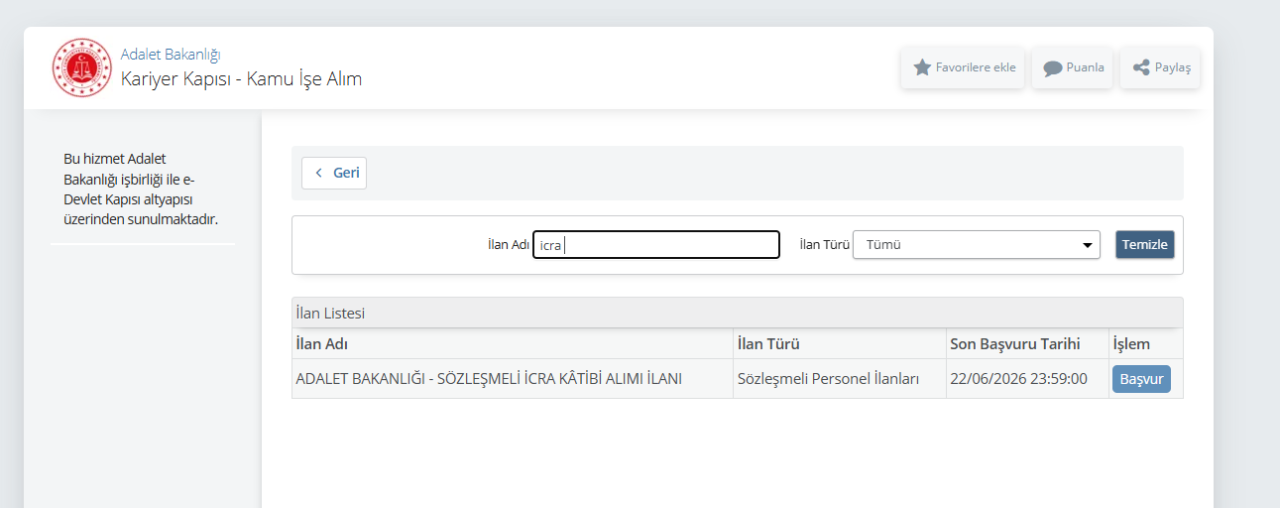Click the e-Devlet Kapısı info sidebar text
Screen dimensions: 1280x508
click(x=140, y=189)
